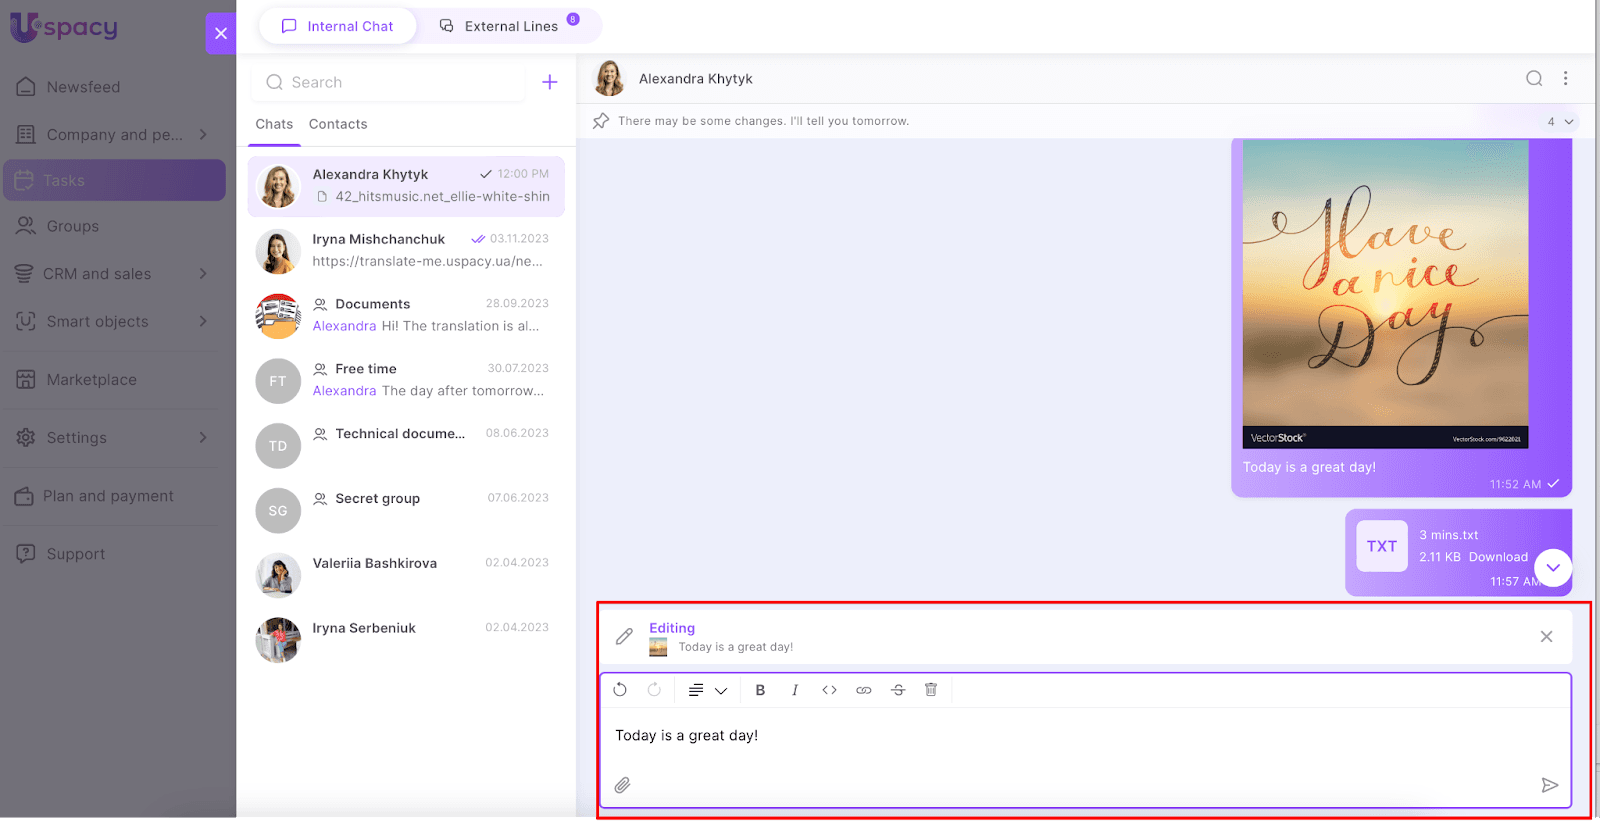Image resolution: width=1600 pixels, height=821 pixels.
Task: Click the insert link icon
Action: (864, 690)
